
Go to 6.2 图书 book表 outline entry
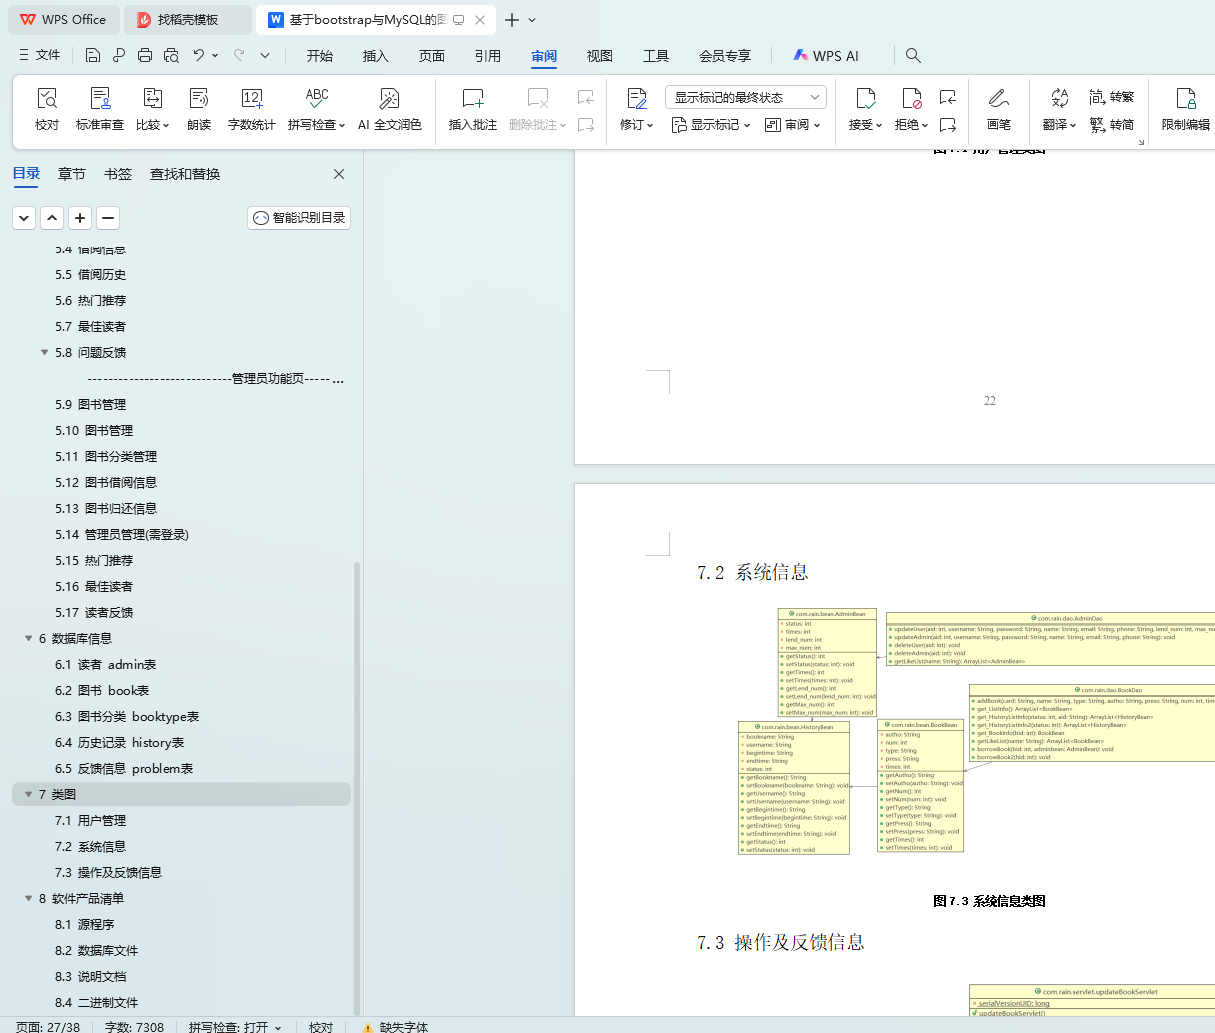click(102, 690)
